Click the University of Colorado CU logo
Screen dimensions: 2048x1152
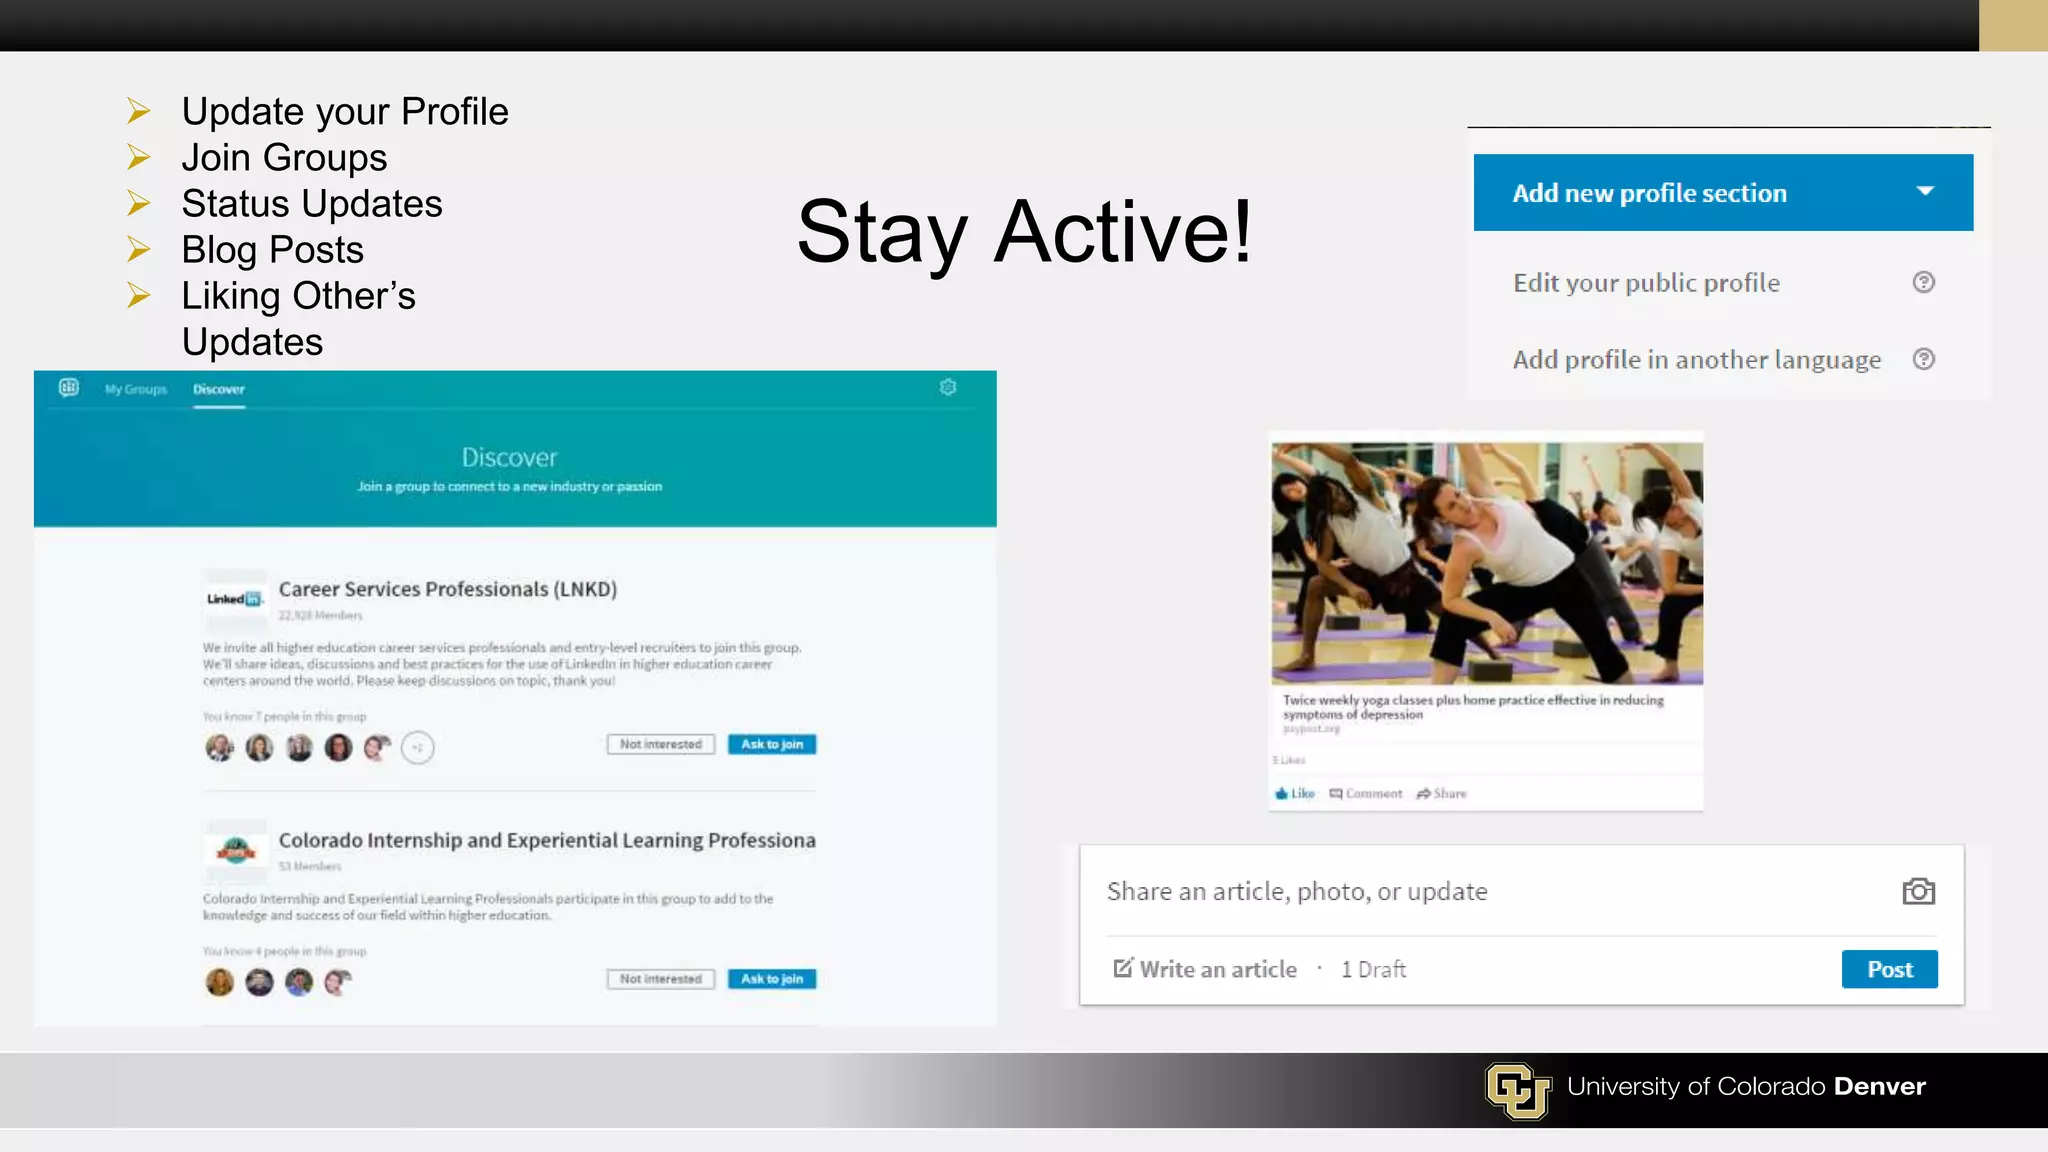1517,1090
